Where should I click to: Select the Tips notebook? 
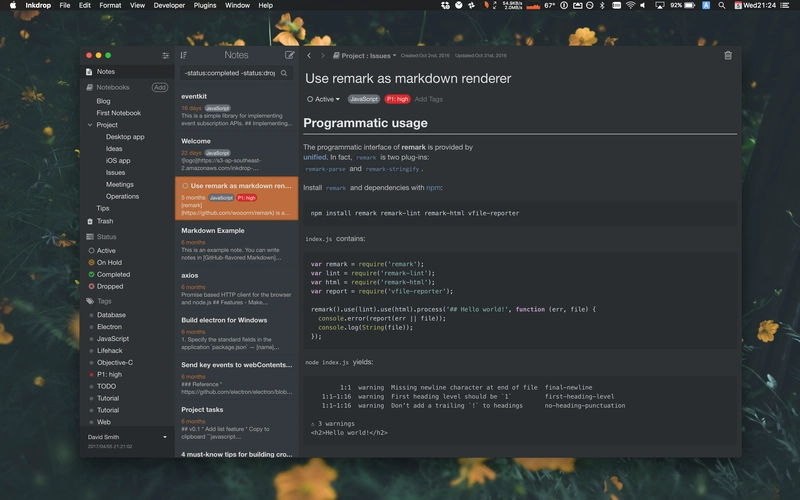103,208
